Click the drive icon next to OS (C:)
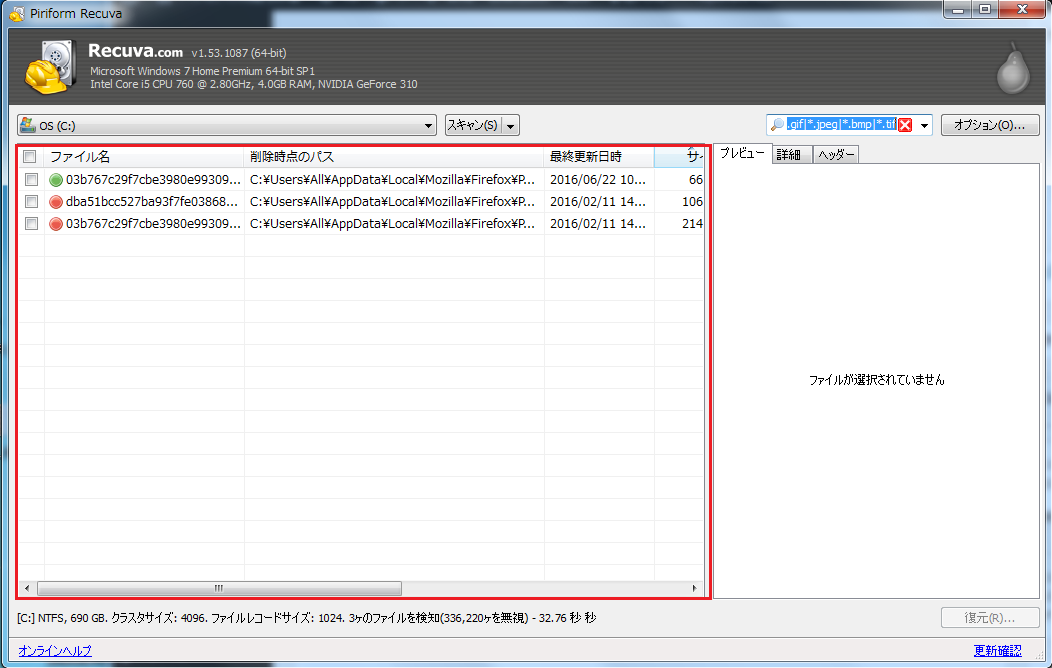This screenshot has height=668, width=1052. pos(28,125)
